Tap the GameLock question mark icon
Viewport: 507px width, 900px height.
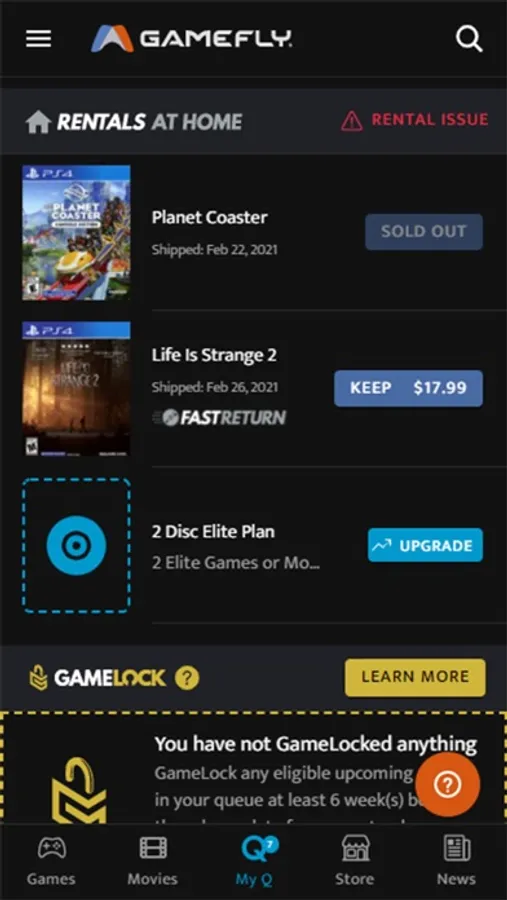pyautogui.click(x=187, y=678)
